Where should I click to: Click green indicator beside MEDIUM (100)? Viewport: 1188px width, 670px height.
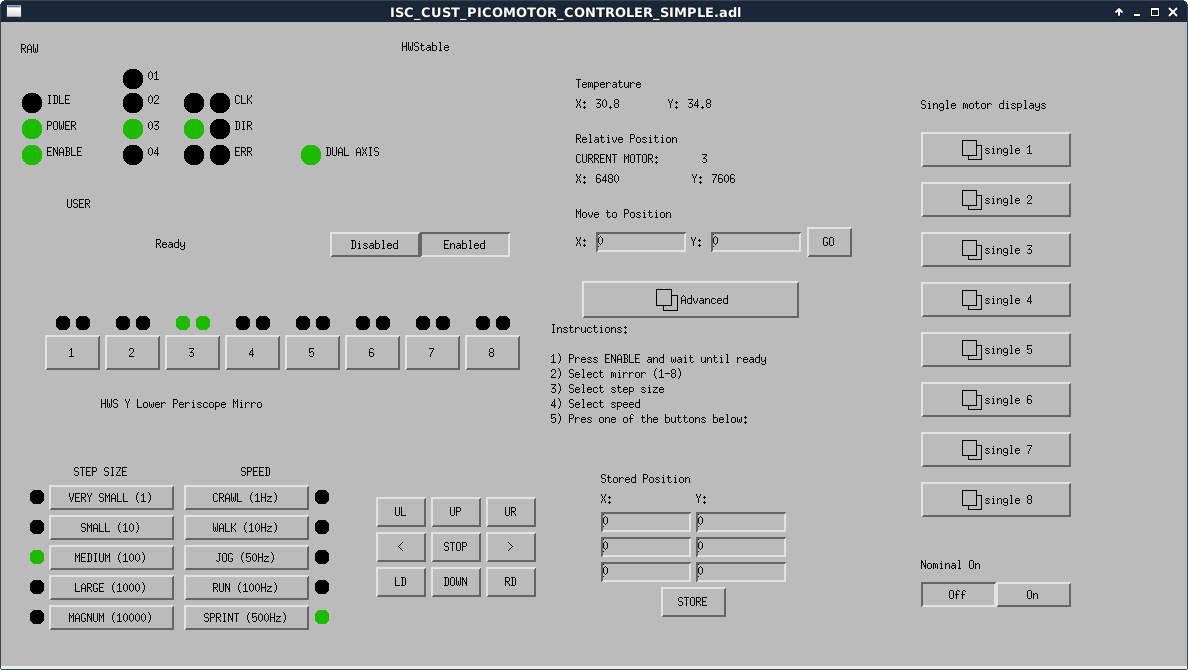pyautogui.click(x=36, y=557)
